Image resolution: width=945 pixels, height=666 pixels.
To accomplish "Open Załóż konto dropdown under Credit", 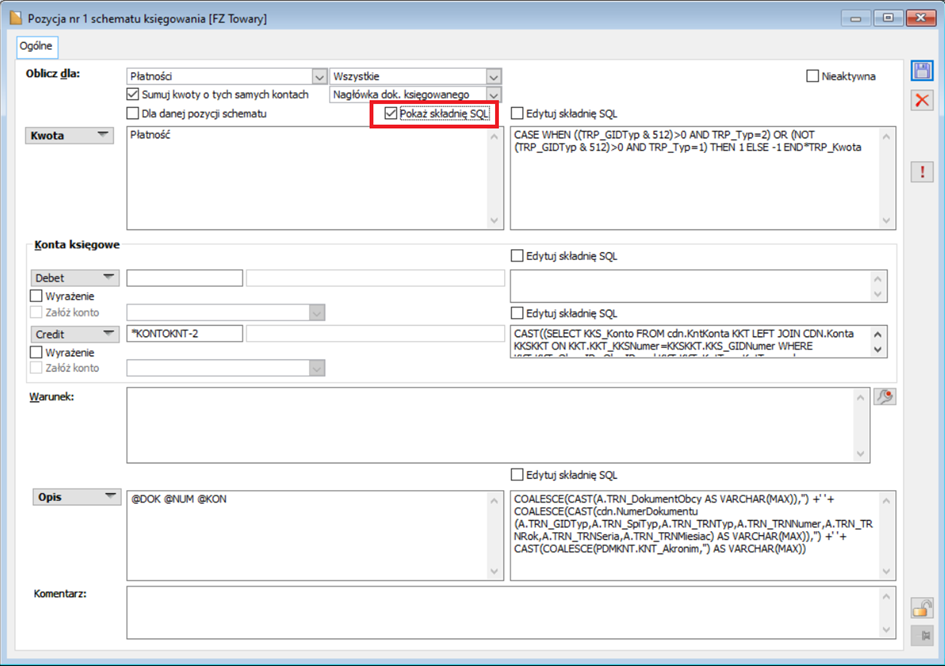I will (x=317, y=368).
